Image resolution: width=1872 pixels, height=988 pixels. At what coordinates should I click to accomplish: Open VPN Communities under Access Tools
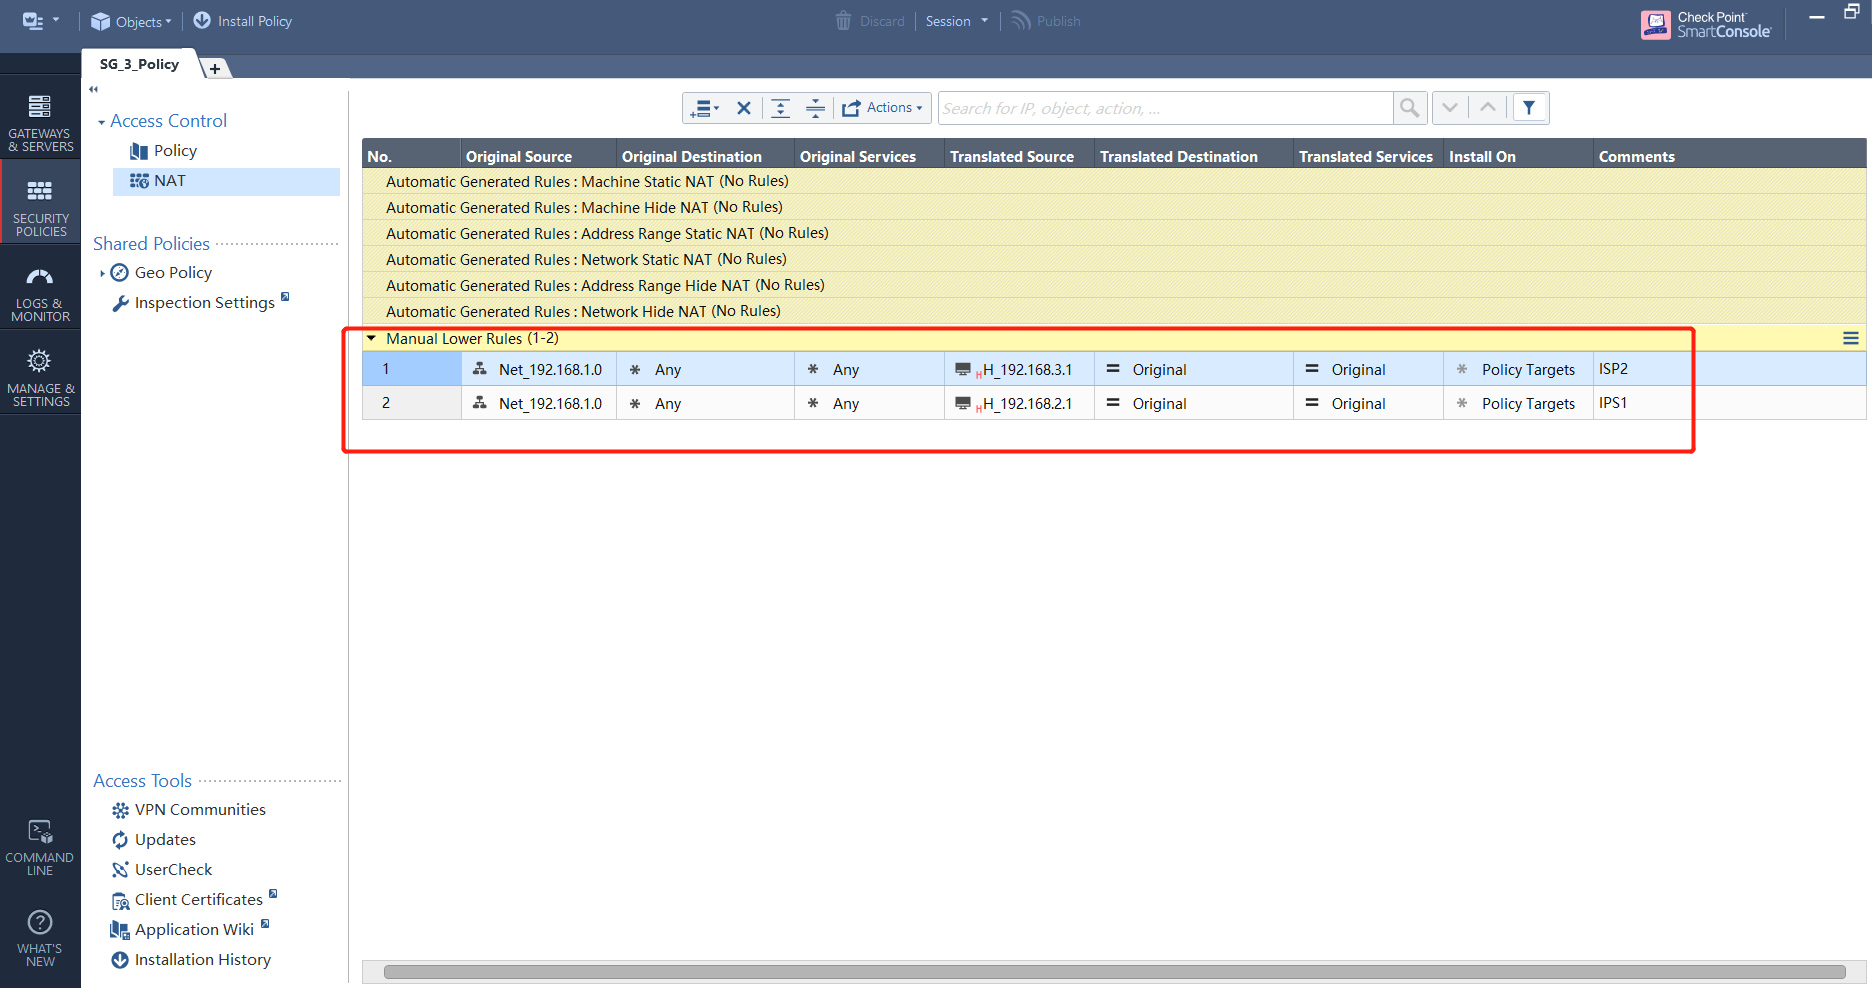tap(200, 809)
